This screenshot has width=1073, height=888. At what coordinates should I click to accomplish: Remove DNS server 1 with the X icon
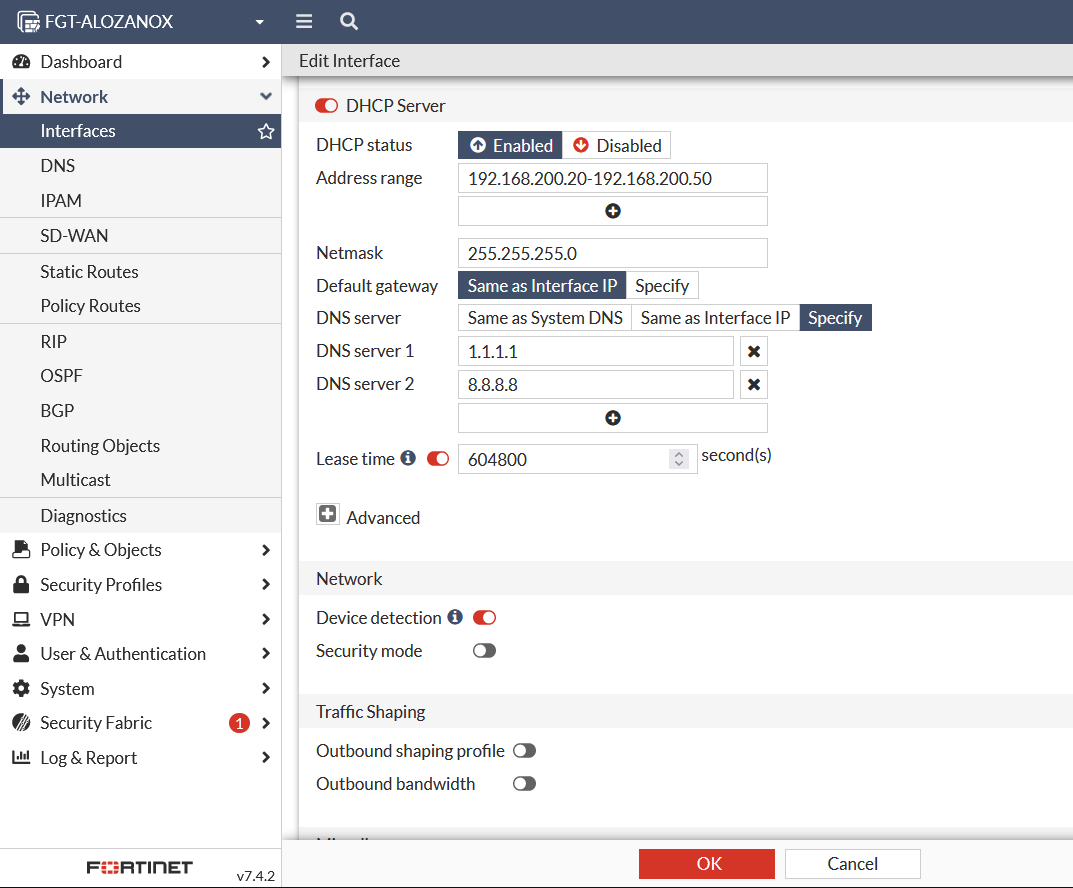coord(753,351)
